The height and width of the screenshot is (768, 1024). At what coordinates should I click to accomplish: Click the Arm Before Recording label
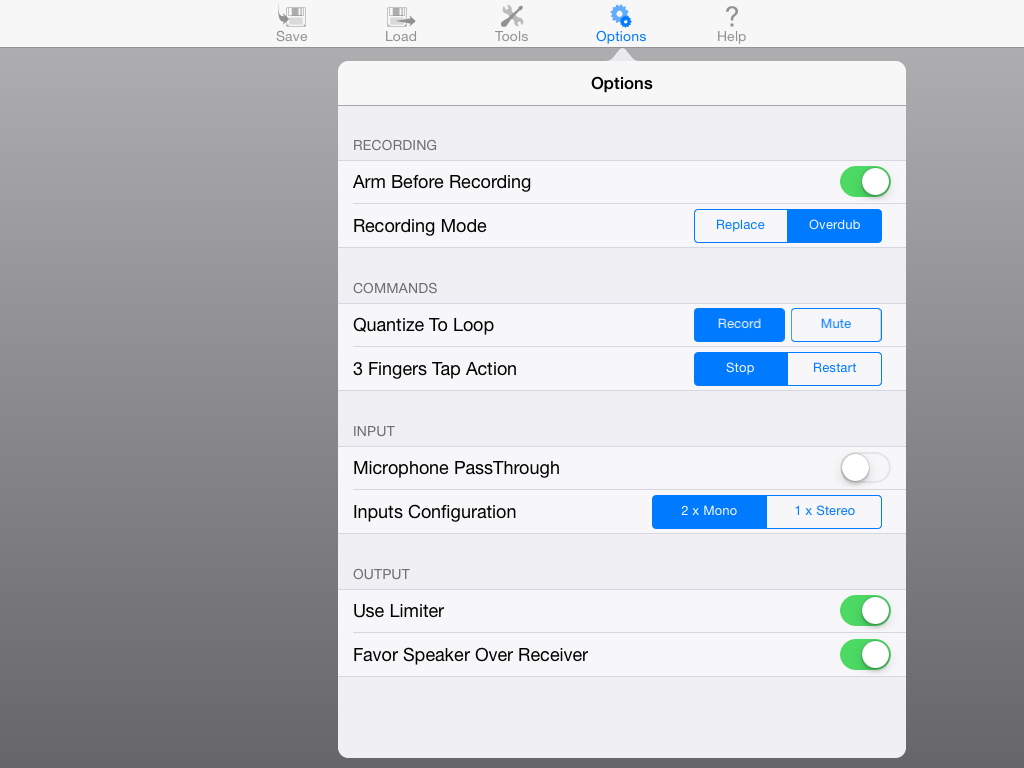[x=442, y=182]
